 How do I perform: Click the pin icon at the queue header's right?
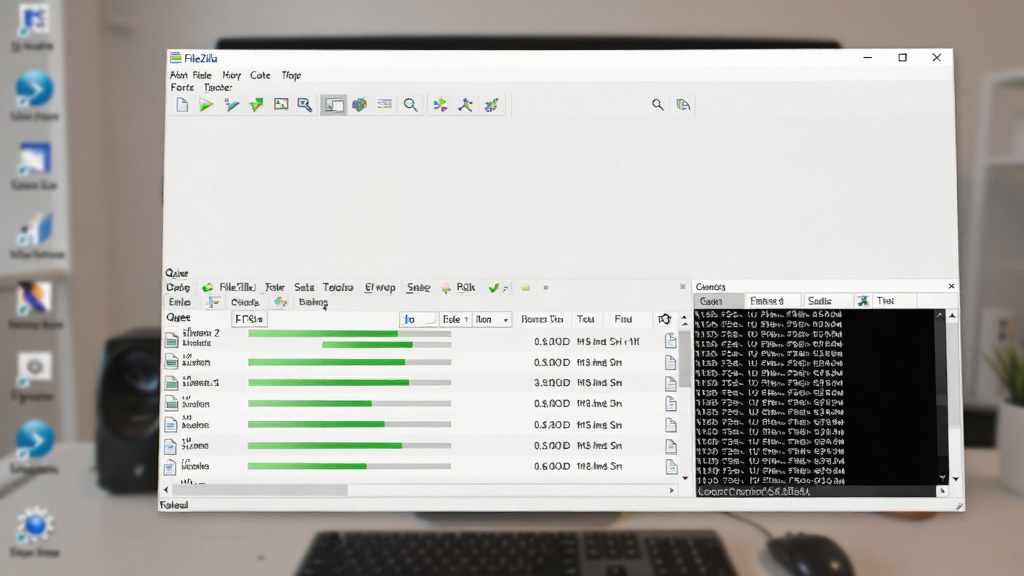pyautogui.click(x=665, y=319)
